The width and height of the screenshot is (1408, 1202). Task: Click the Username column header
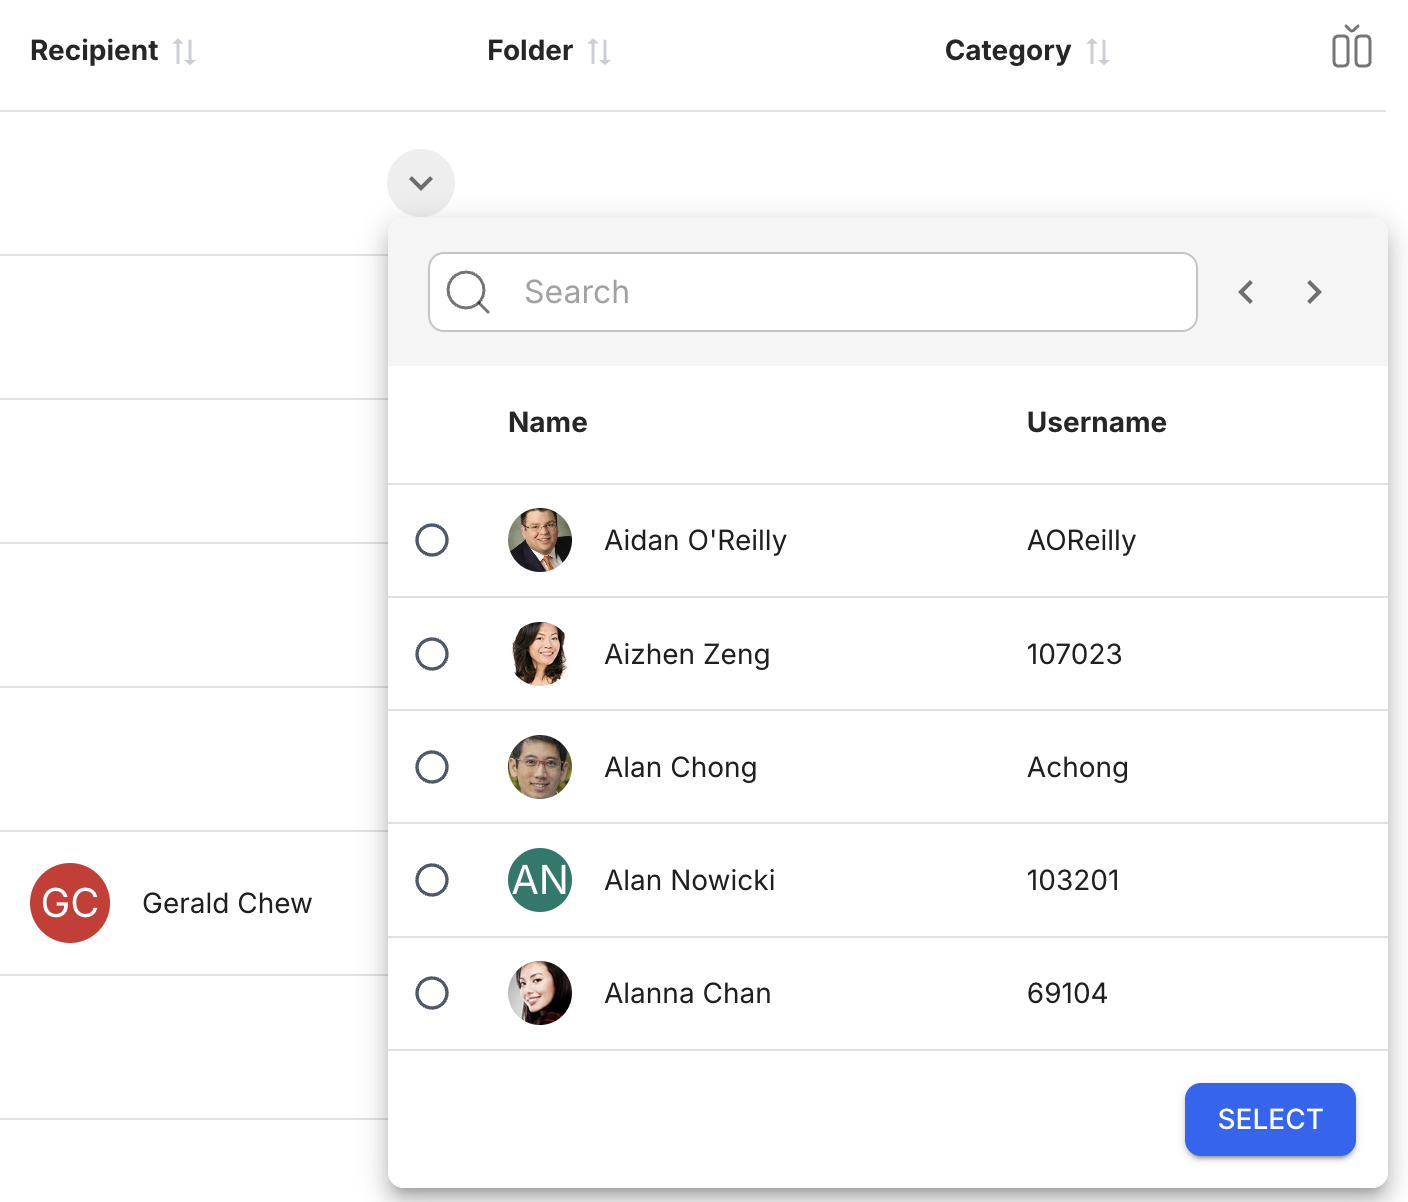pyautogui.click(x=1096, y=422)
